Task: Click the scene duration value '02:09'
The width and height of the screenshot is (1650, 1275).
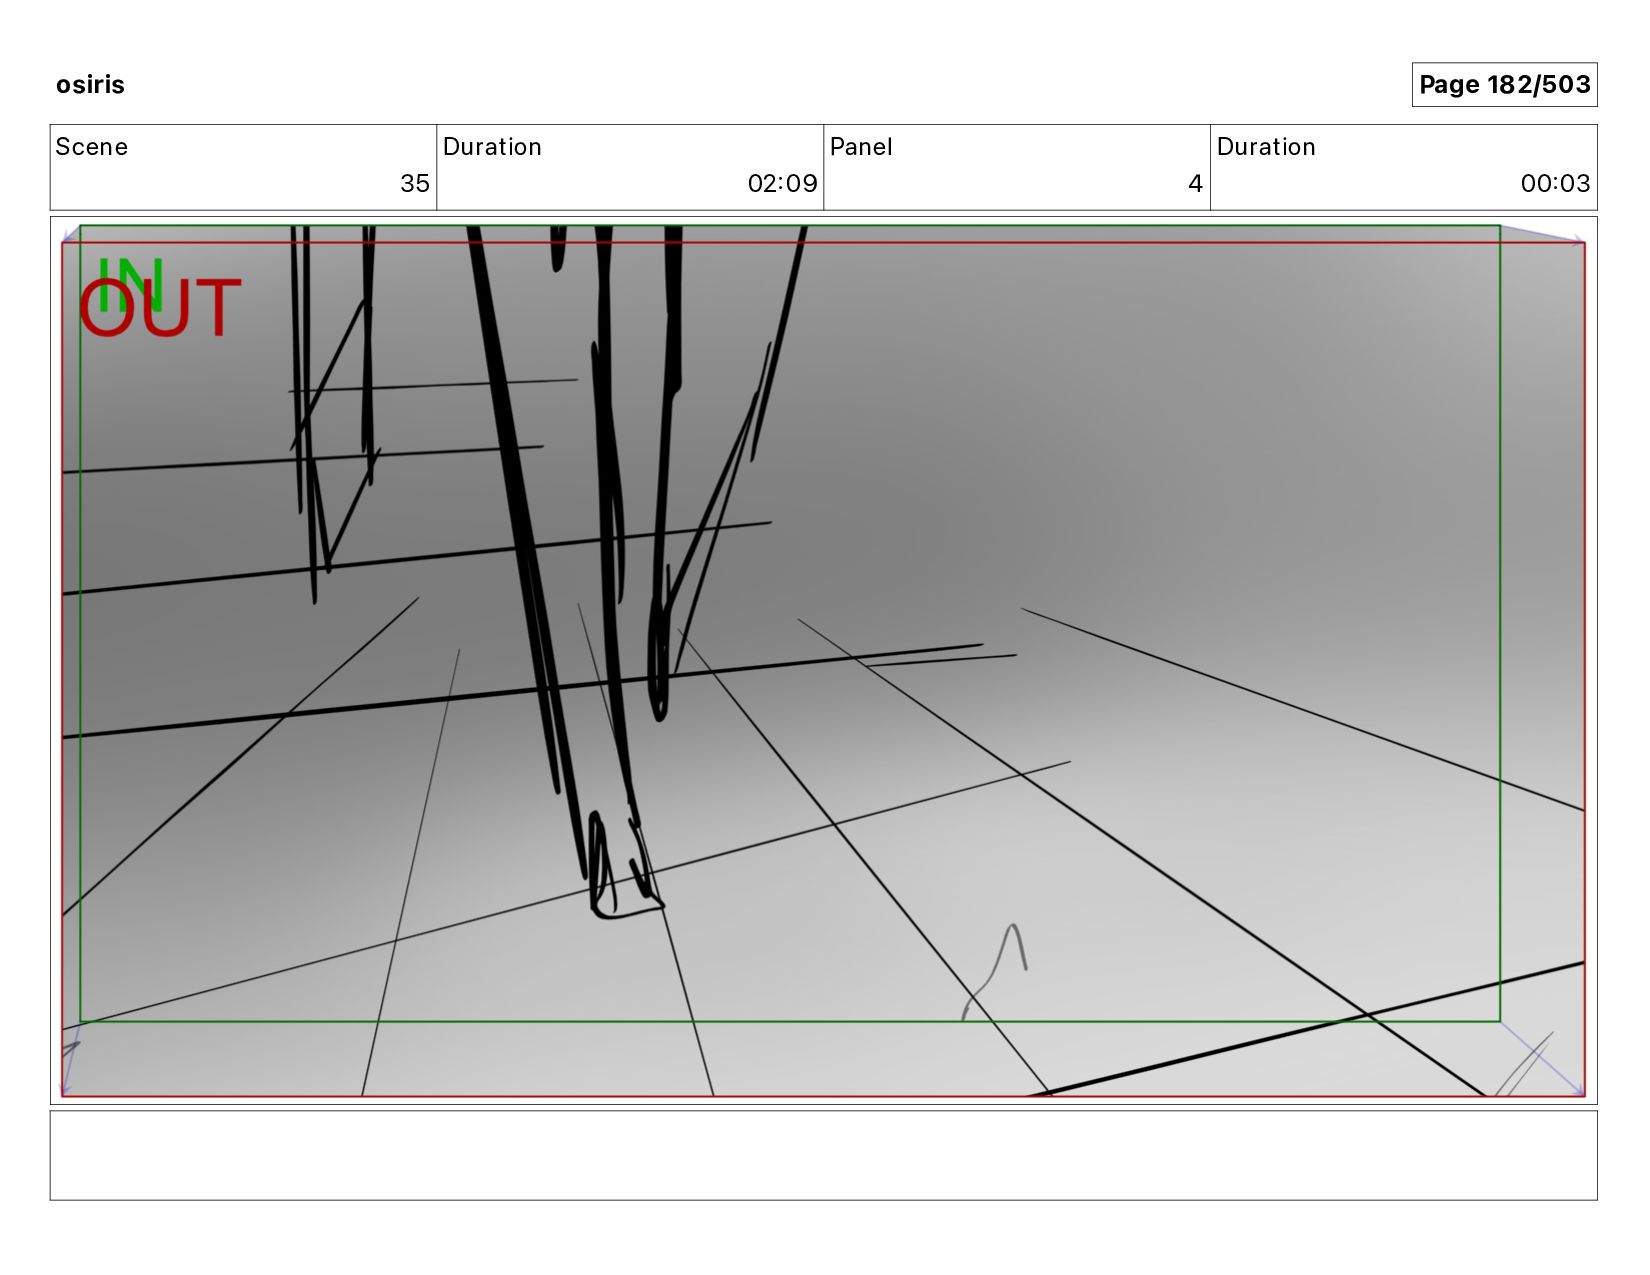Action: [782, 183]
